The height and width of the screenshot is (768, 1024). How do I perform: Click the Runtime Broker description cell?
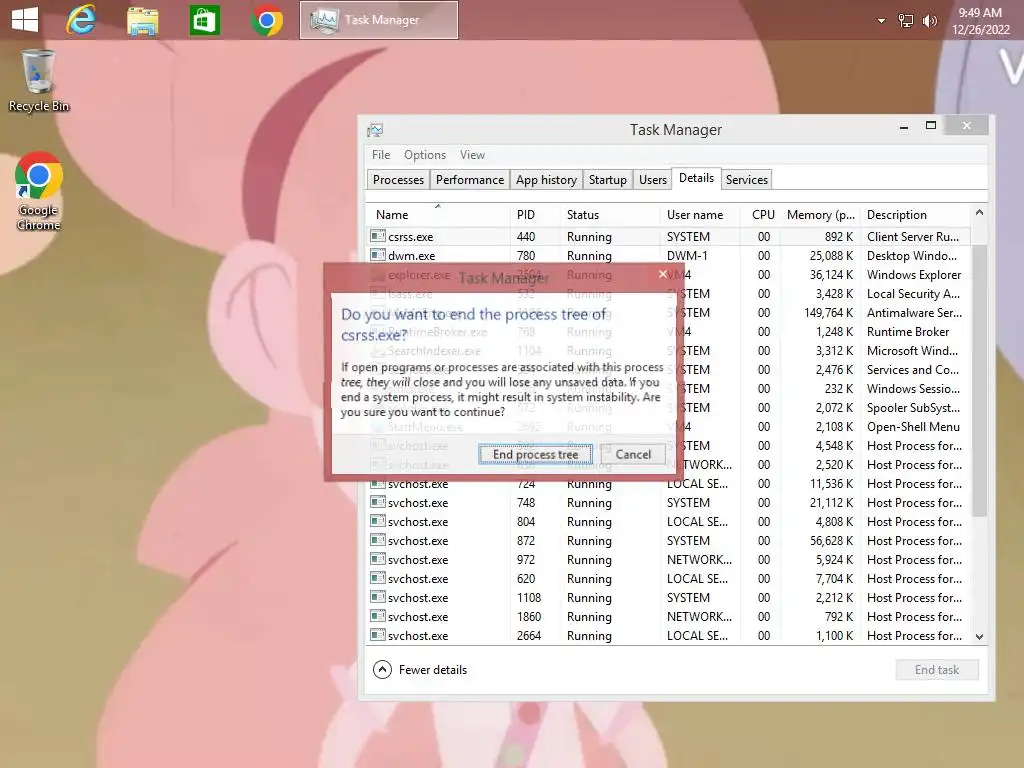908,332
